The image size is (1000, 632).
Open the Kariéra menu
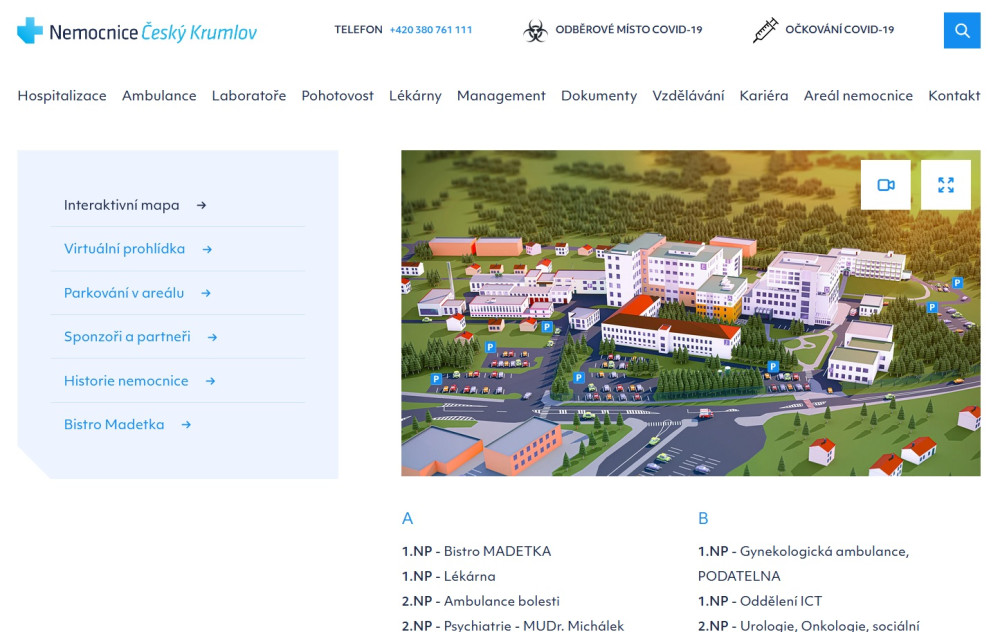(x=764, y=96)
